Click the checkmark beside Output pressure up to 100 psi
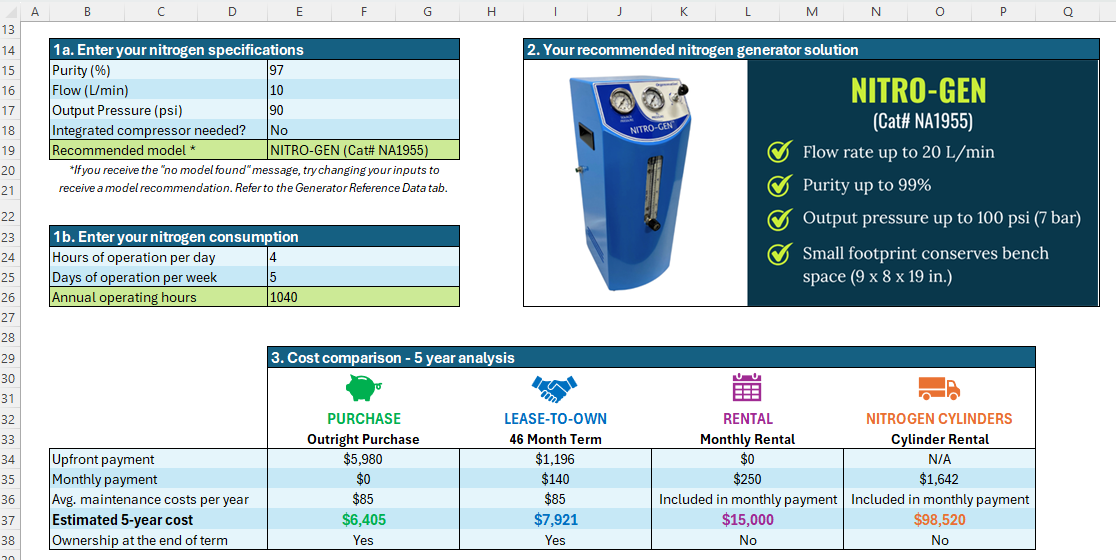The height and width of the screenshot is (560, 1116). [780, 219]
